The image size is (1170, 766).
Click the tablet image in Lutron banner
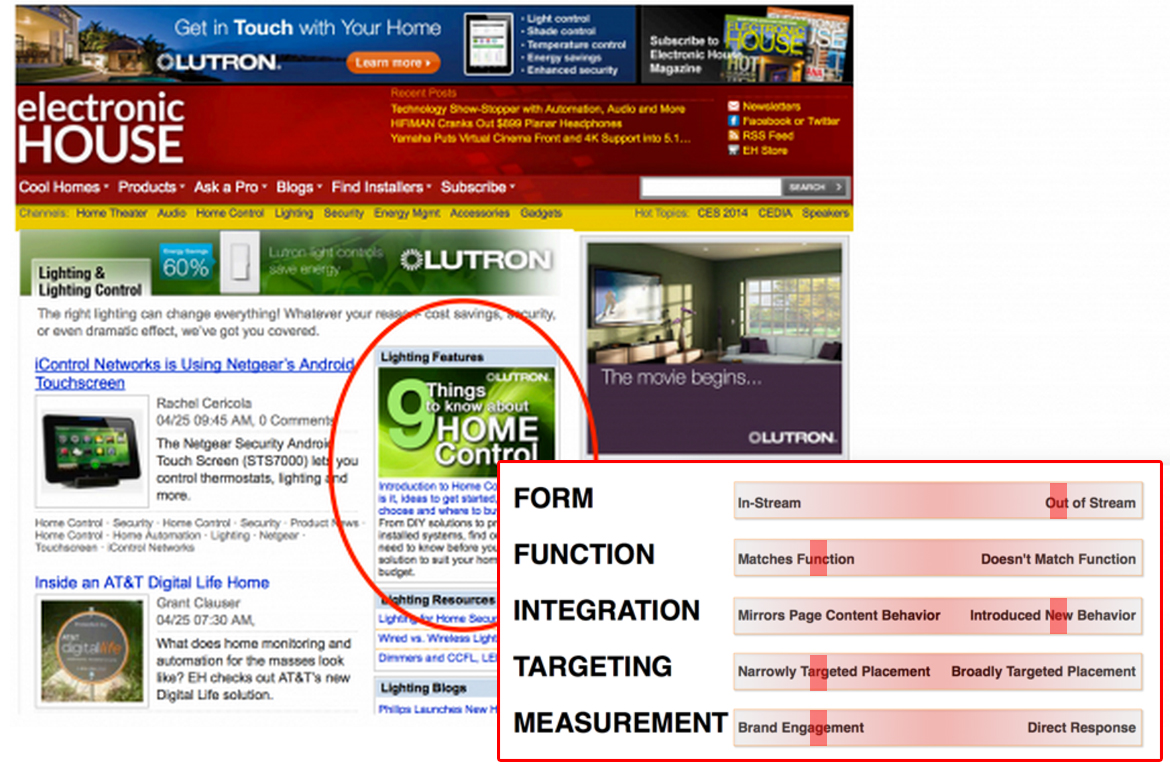pyautogui.click(x=489, y=44)
